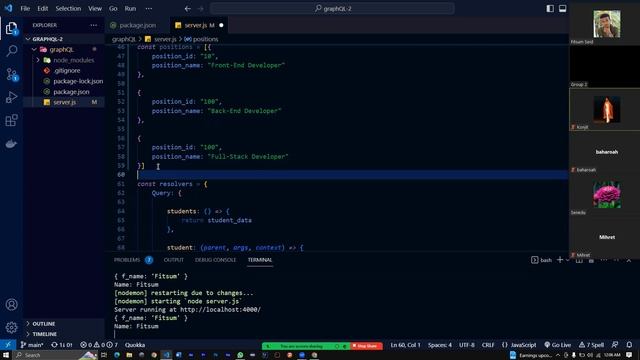
Task: Click the 7 Spell status item
Action: point(591,345)
